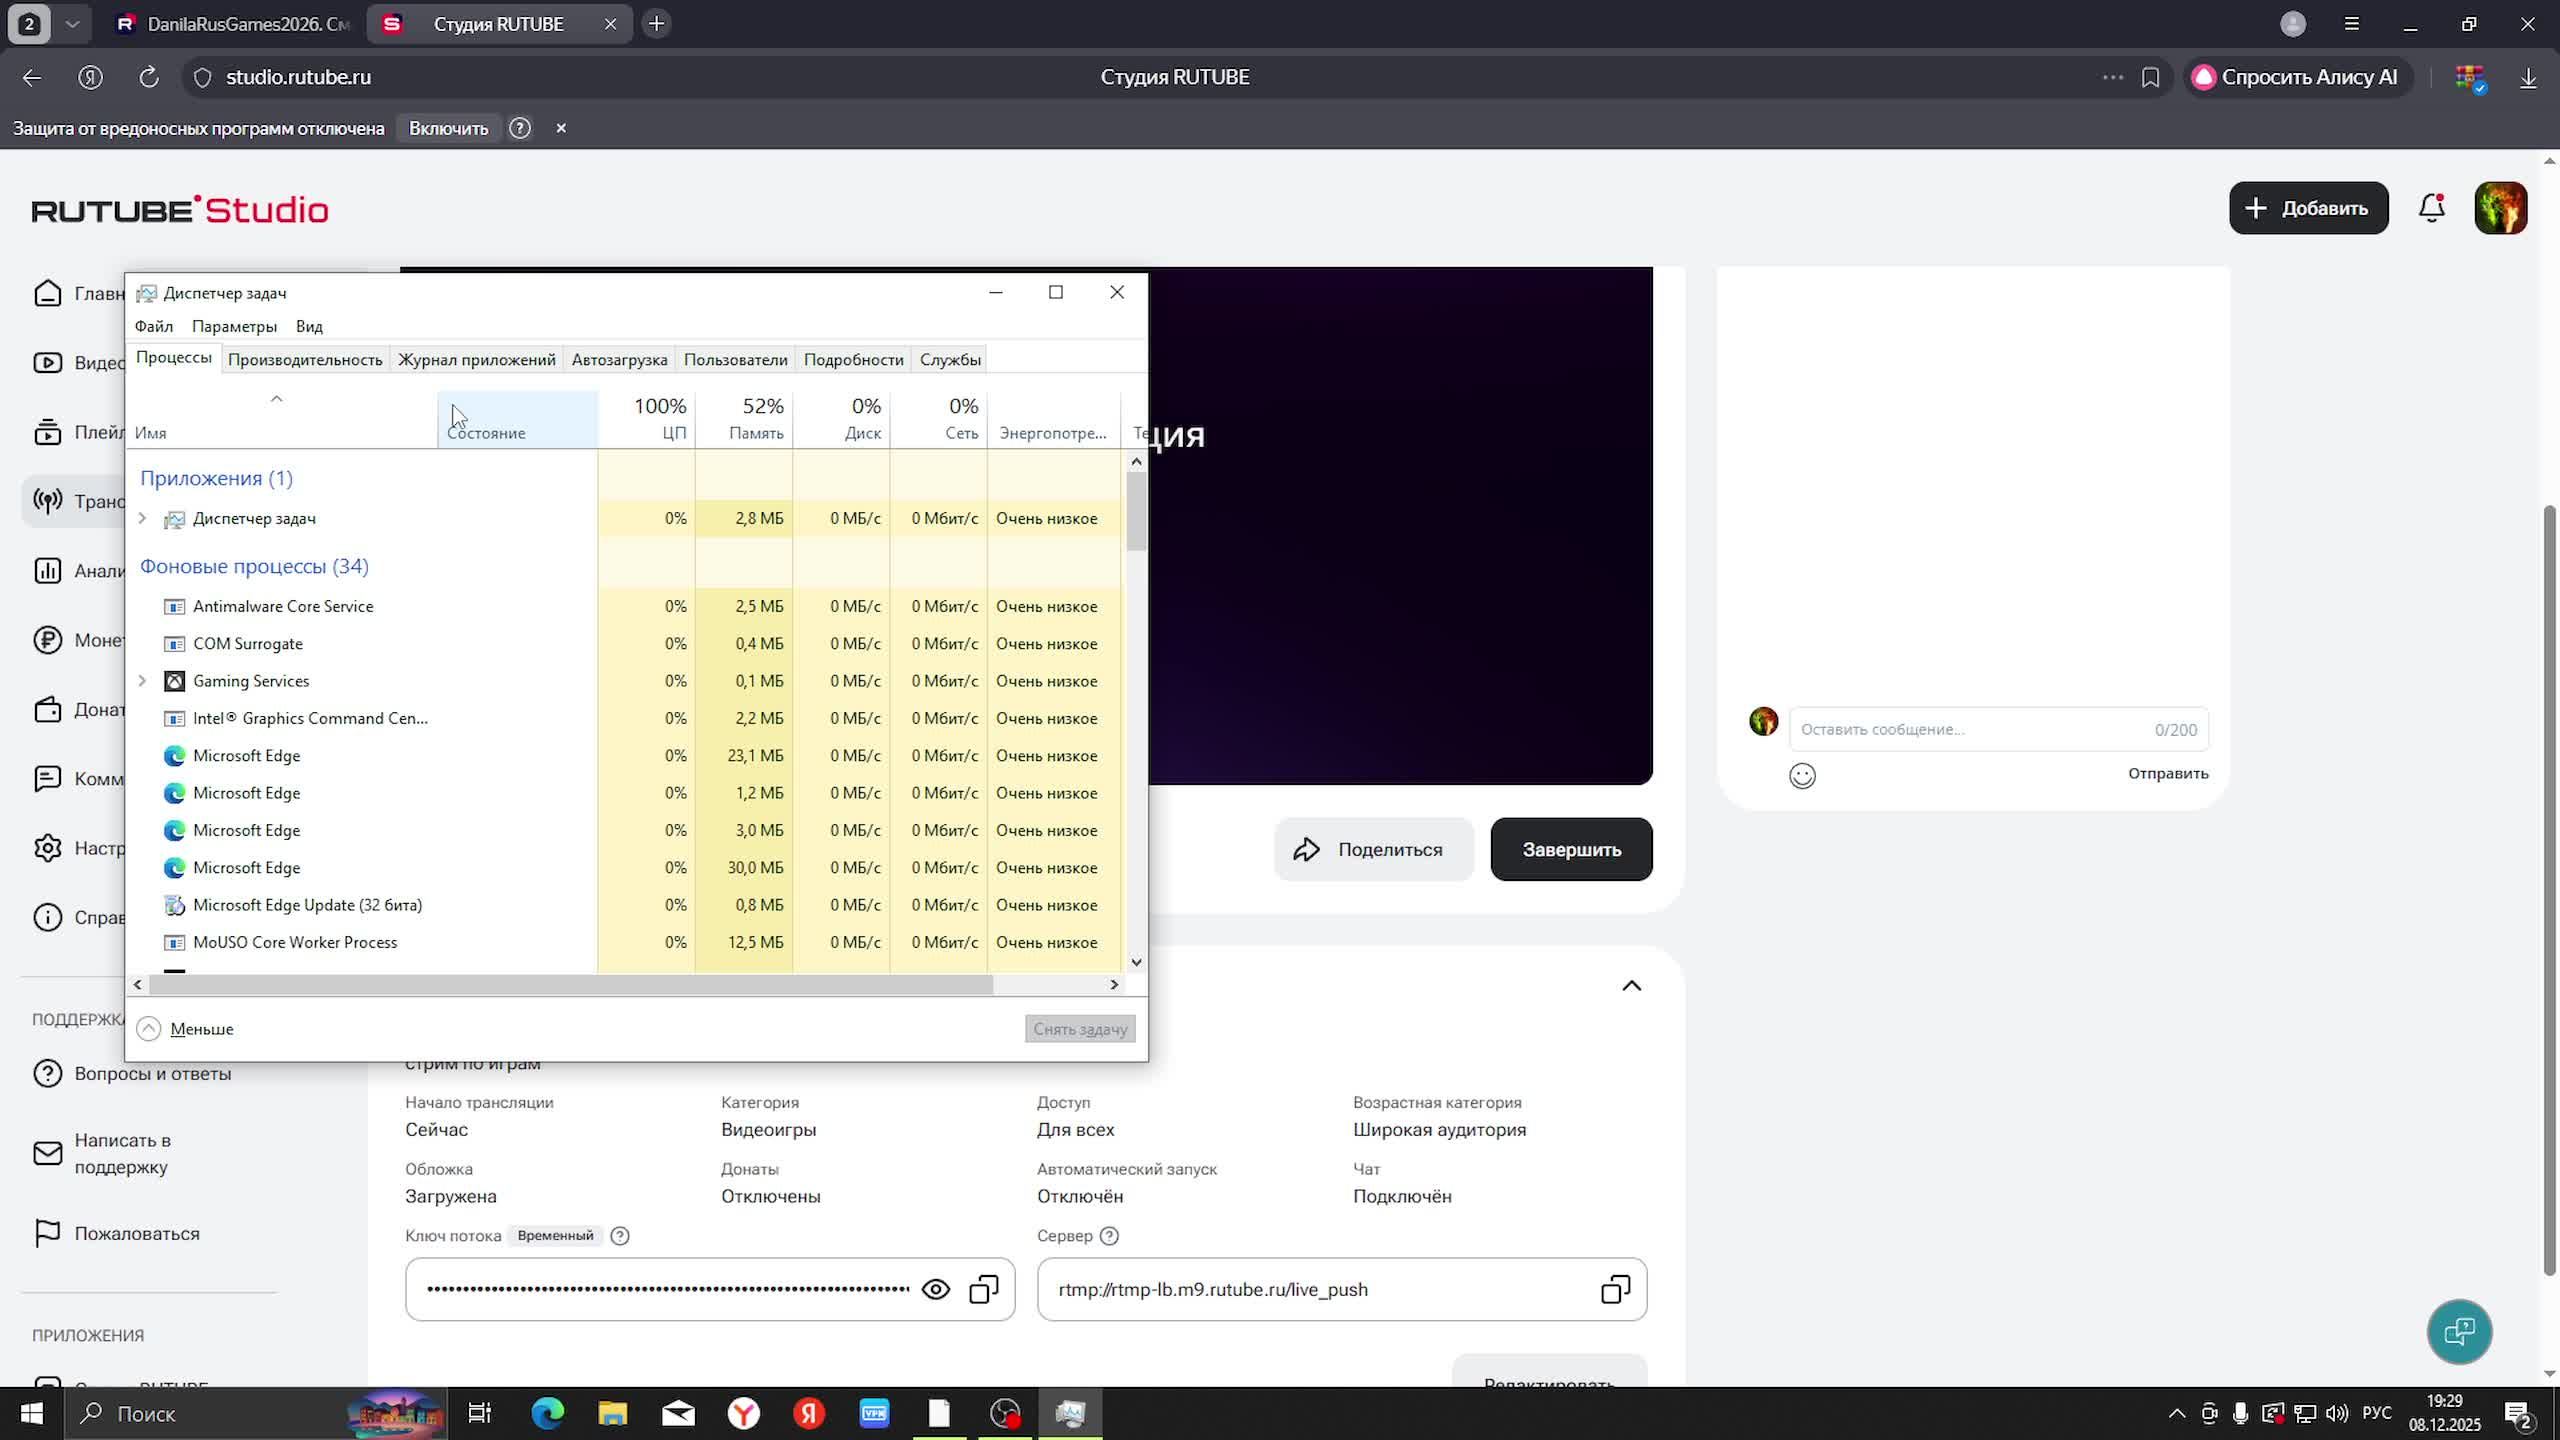Click the Task Manager horizontal scrollbar
Image resolution: width=2560 pixels, height=1440 pixels.
pos(570,985)
